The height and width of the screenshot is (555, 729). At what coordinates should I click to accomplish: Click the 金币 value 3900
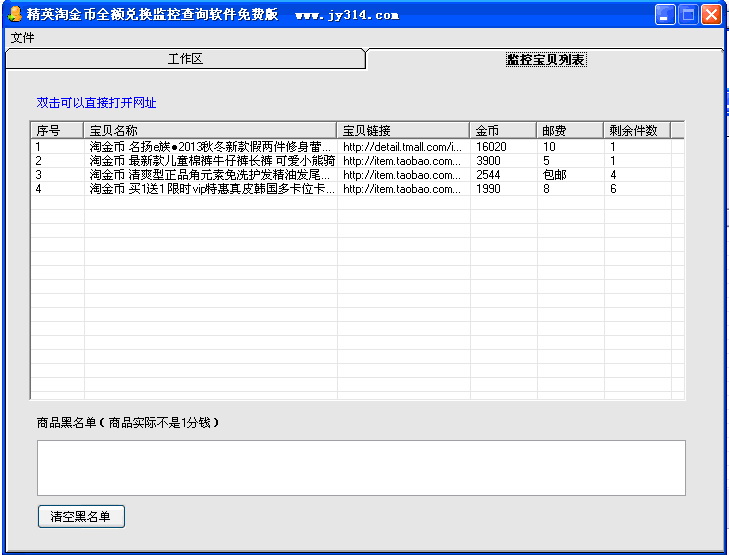(x=488, y=161)
